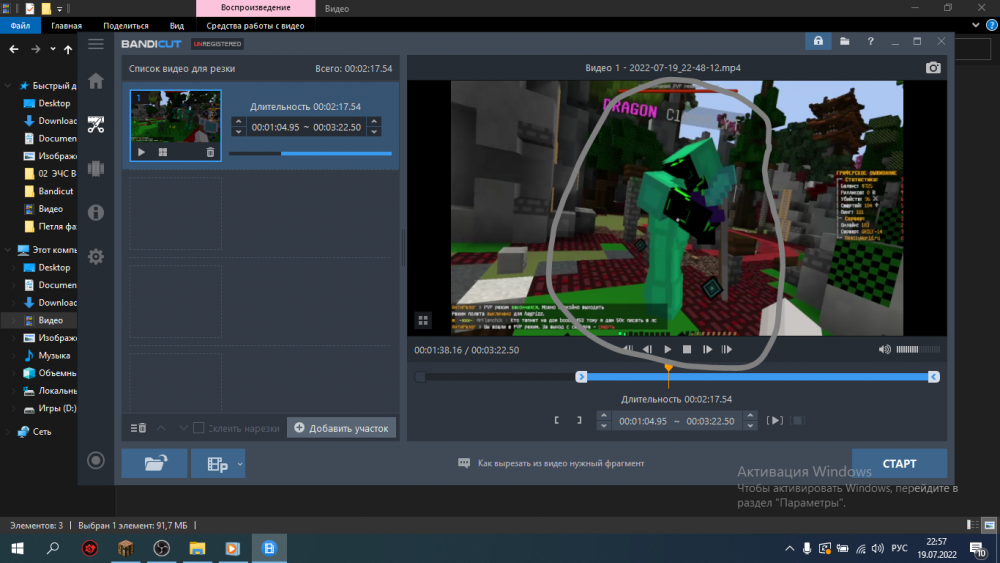Open Вид ribbon tab
The image size is (1000, 563).
[177, 26]
